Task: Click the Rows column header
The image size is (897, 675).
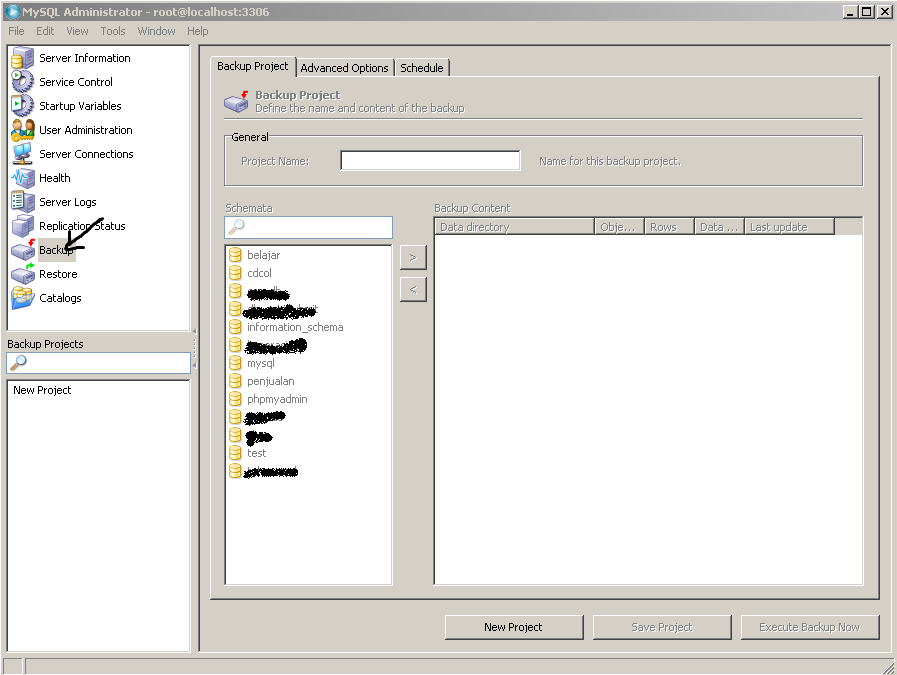Action: pyautogui.click(x=669, y=227)
